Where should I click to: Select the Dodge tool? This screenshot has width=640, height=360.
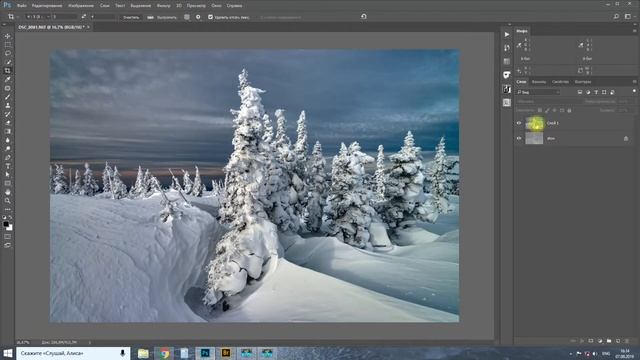(x=8, y=149)
